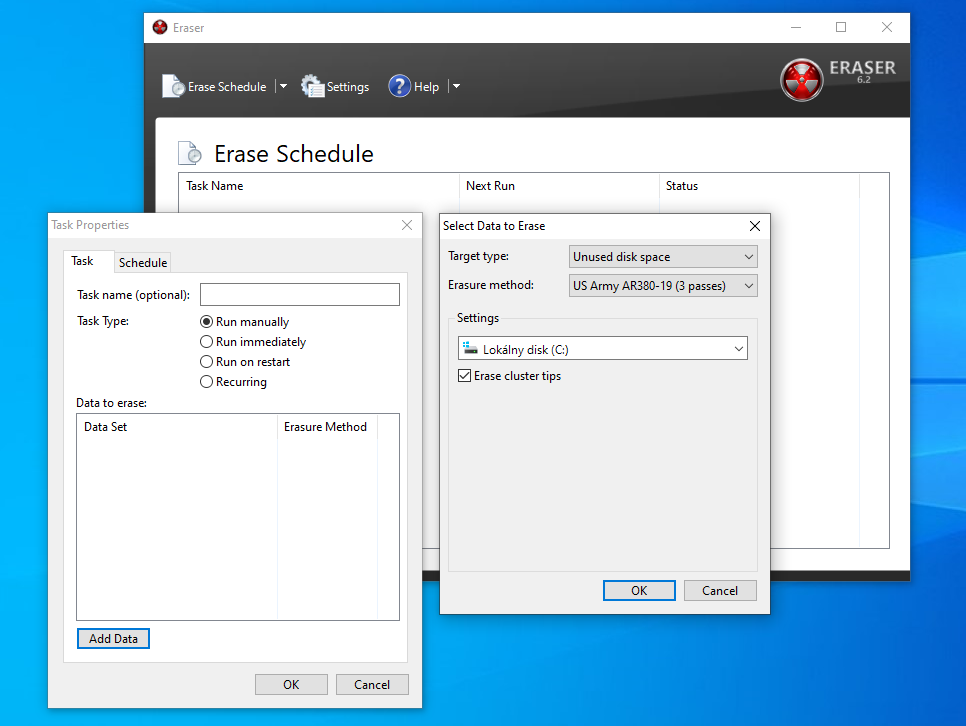966x726 pixels.
Task: Click the Task name text field
Action: tap(299, 295)
